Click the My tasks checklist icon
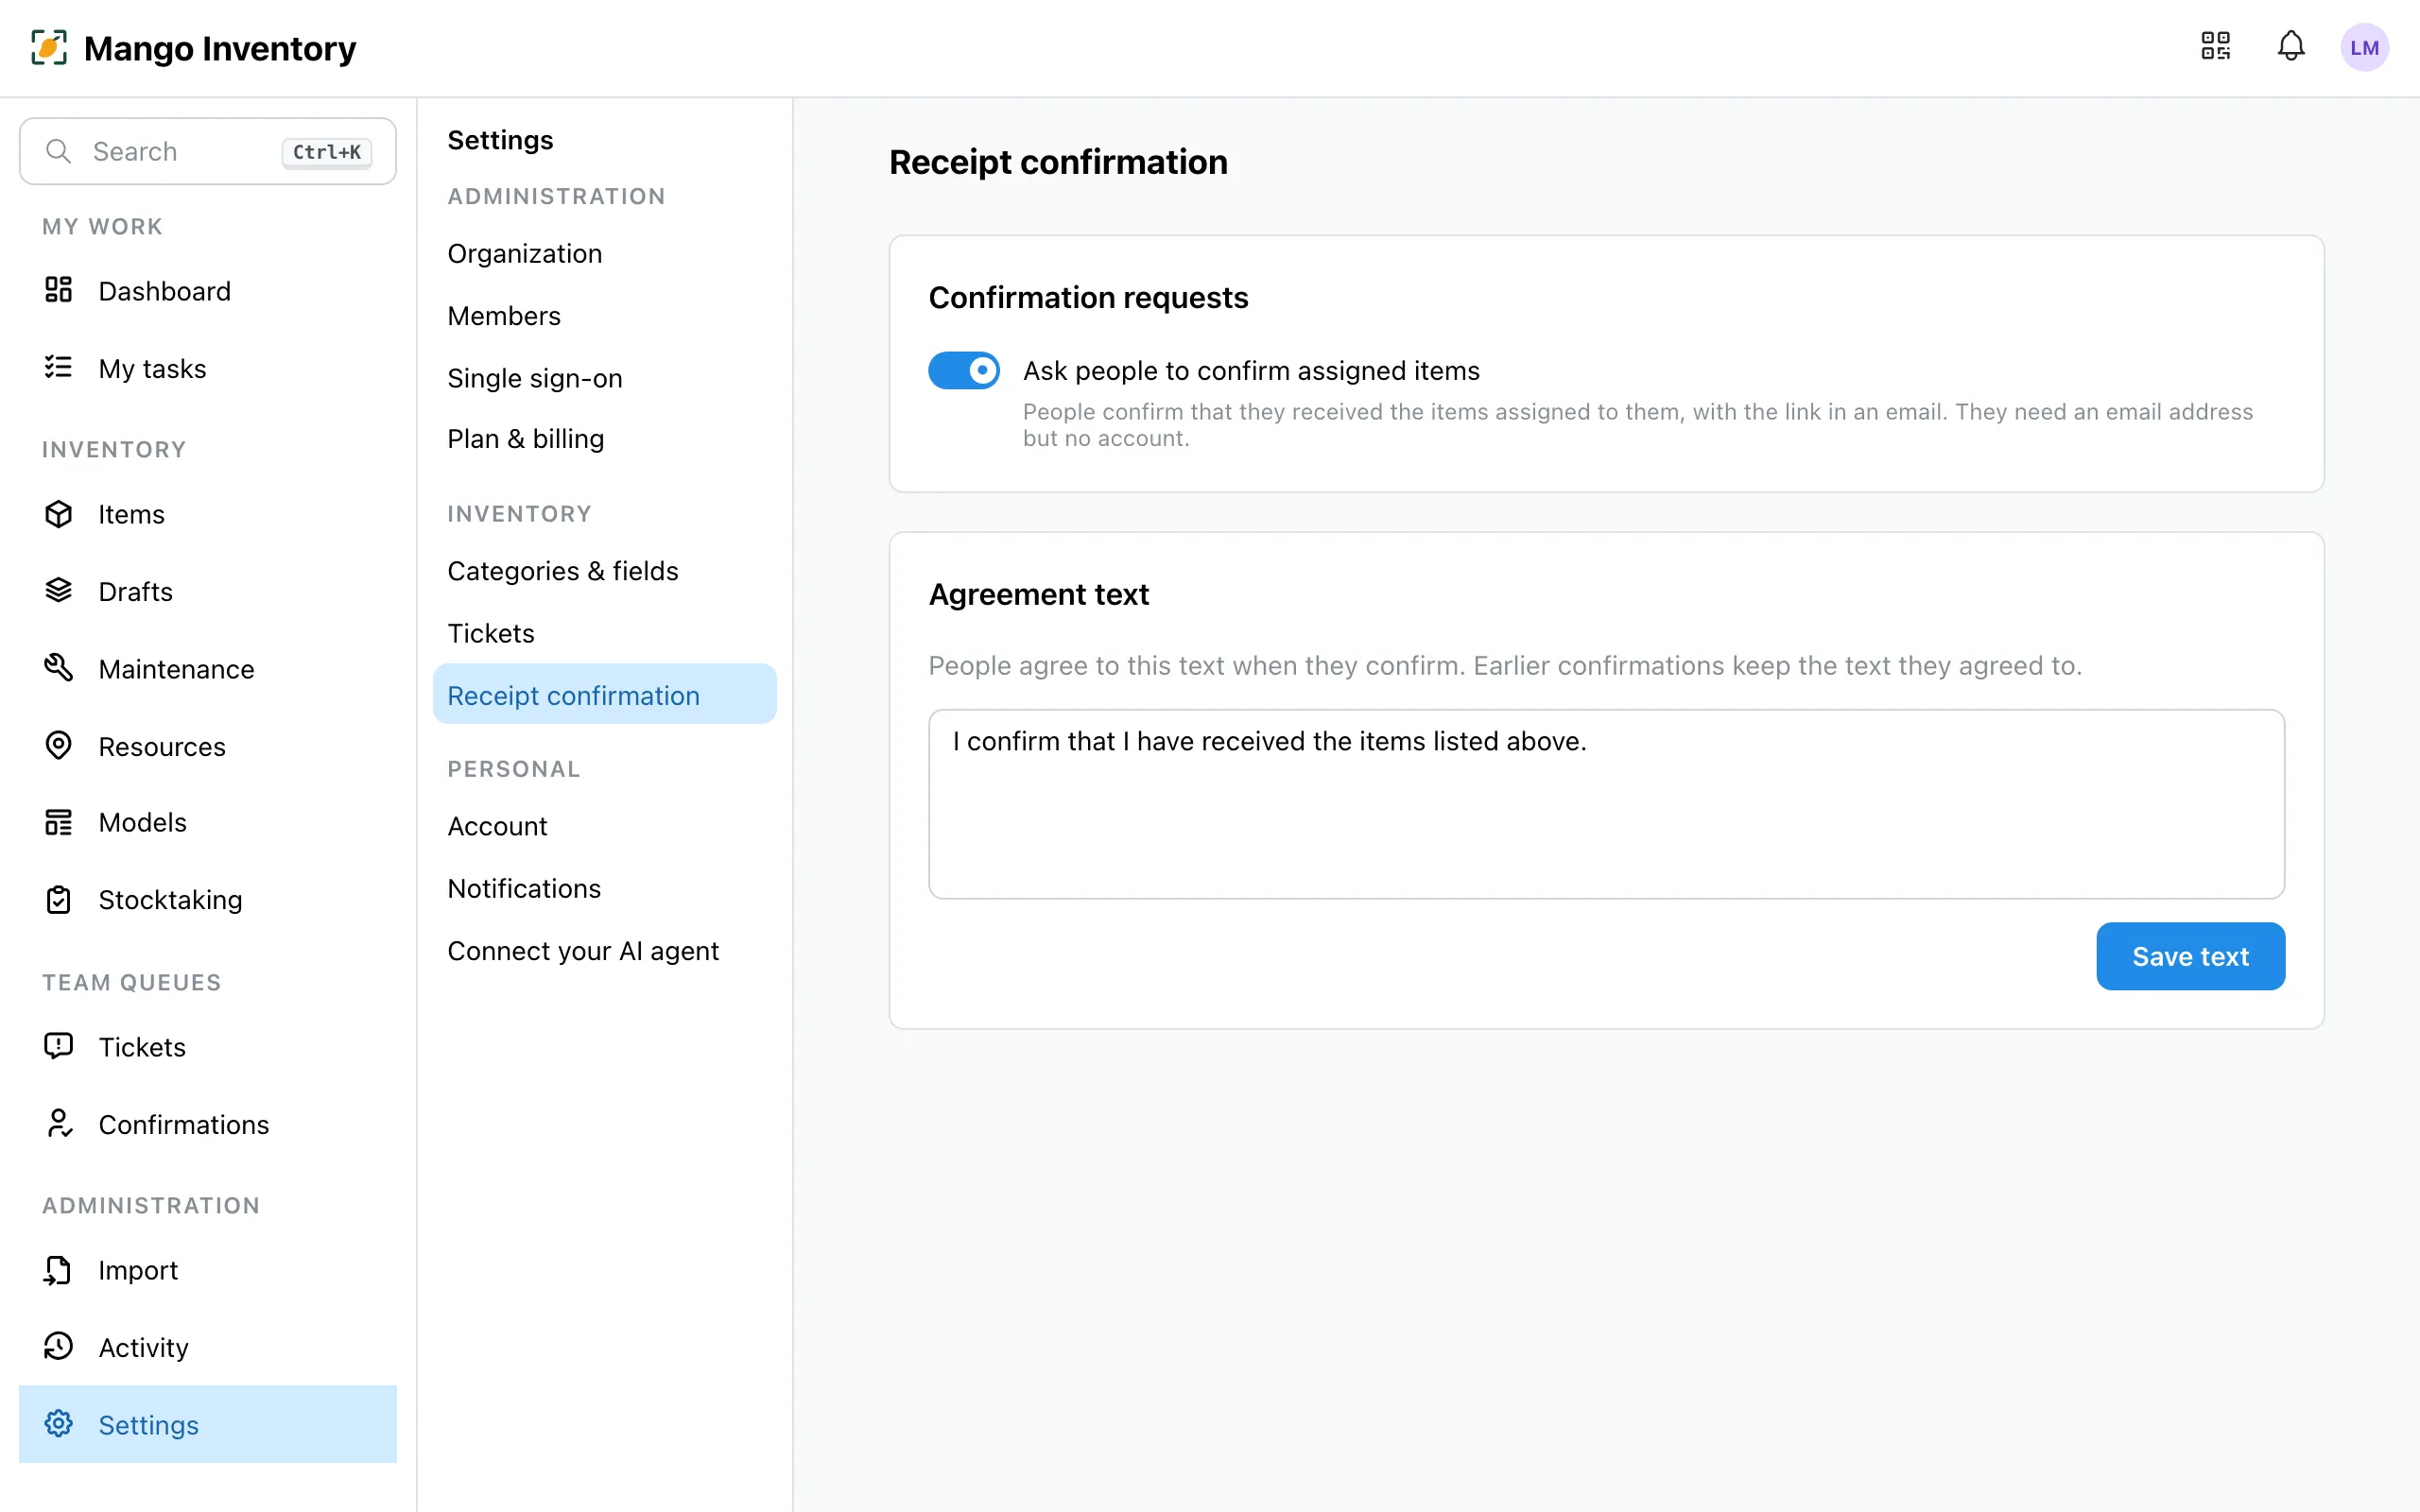 tap(58, 367)
